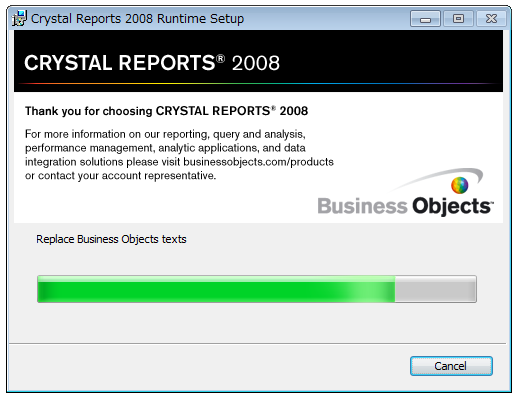Click 'Crystal Reports 2008 Runtime Setup' title
Viewport: 518px width, 397px height.
[137, 18]
